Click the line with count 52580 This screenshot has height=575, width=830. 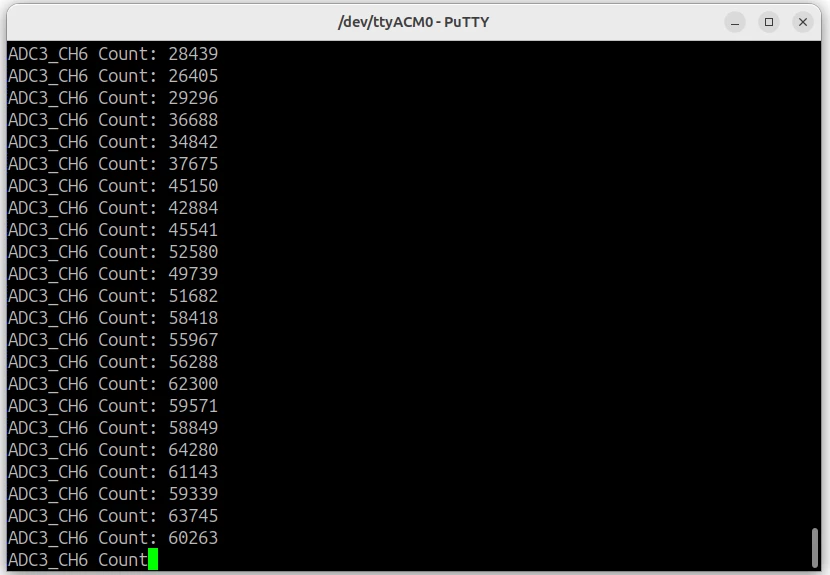click(113, 251)
